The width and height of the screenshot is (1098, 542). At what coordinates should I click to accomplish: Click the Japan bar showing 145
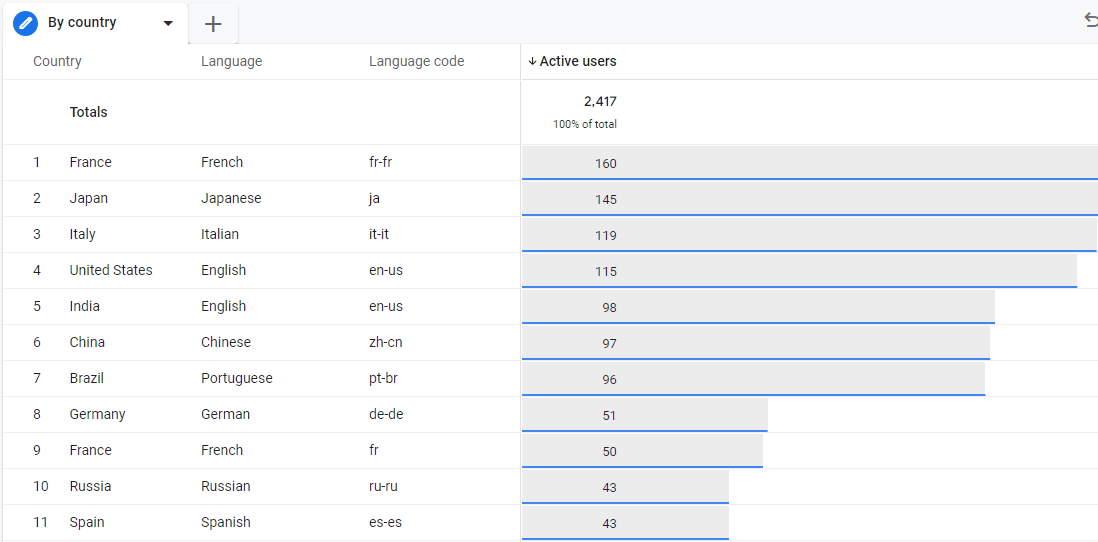(809, 199)
